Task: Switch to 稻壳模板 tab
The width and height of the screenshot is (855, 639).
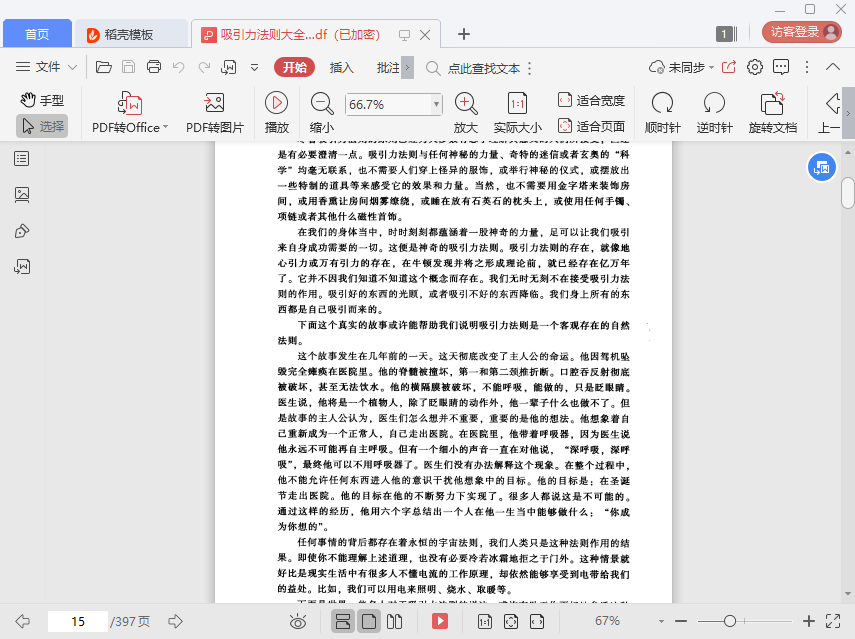Action: pyautogui.click(x=131, y=34)
